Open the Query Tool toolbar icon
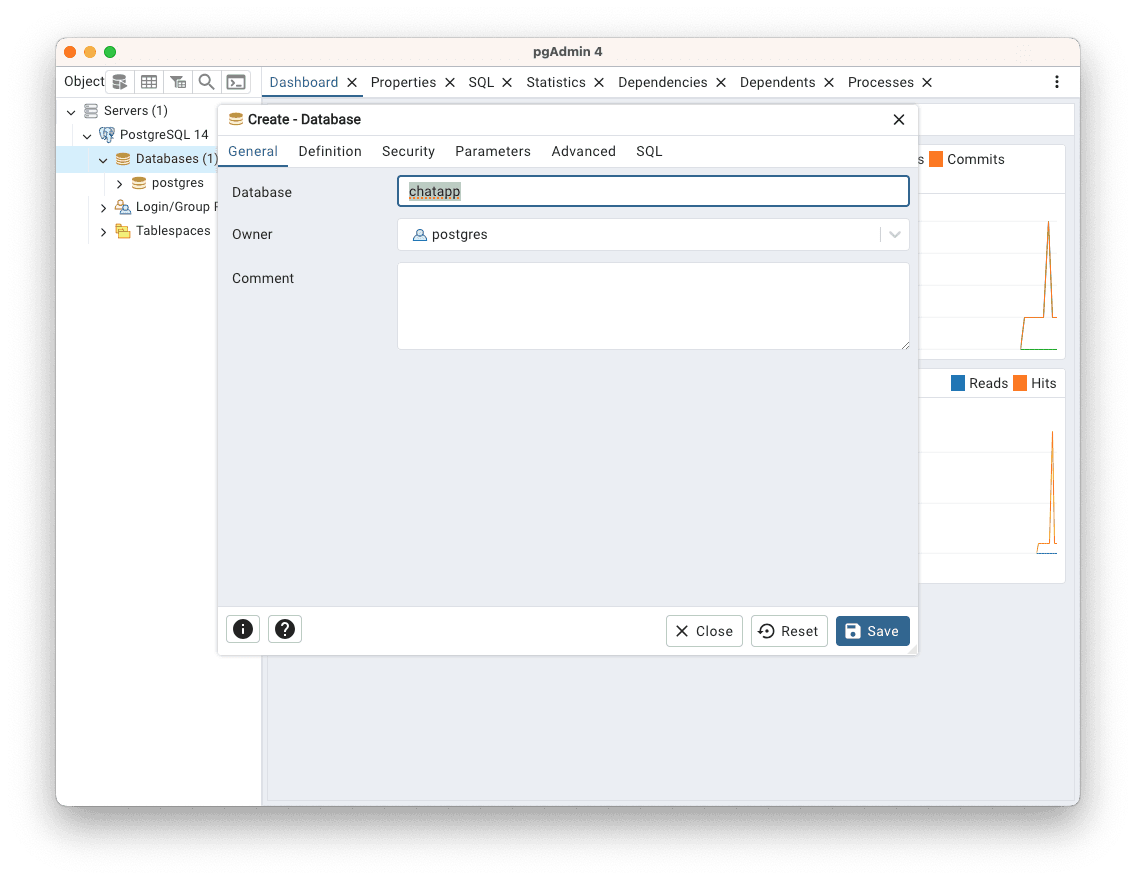This screenshot has width=1136, height=880. pos(120,82)
